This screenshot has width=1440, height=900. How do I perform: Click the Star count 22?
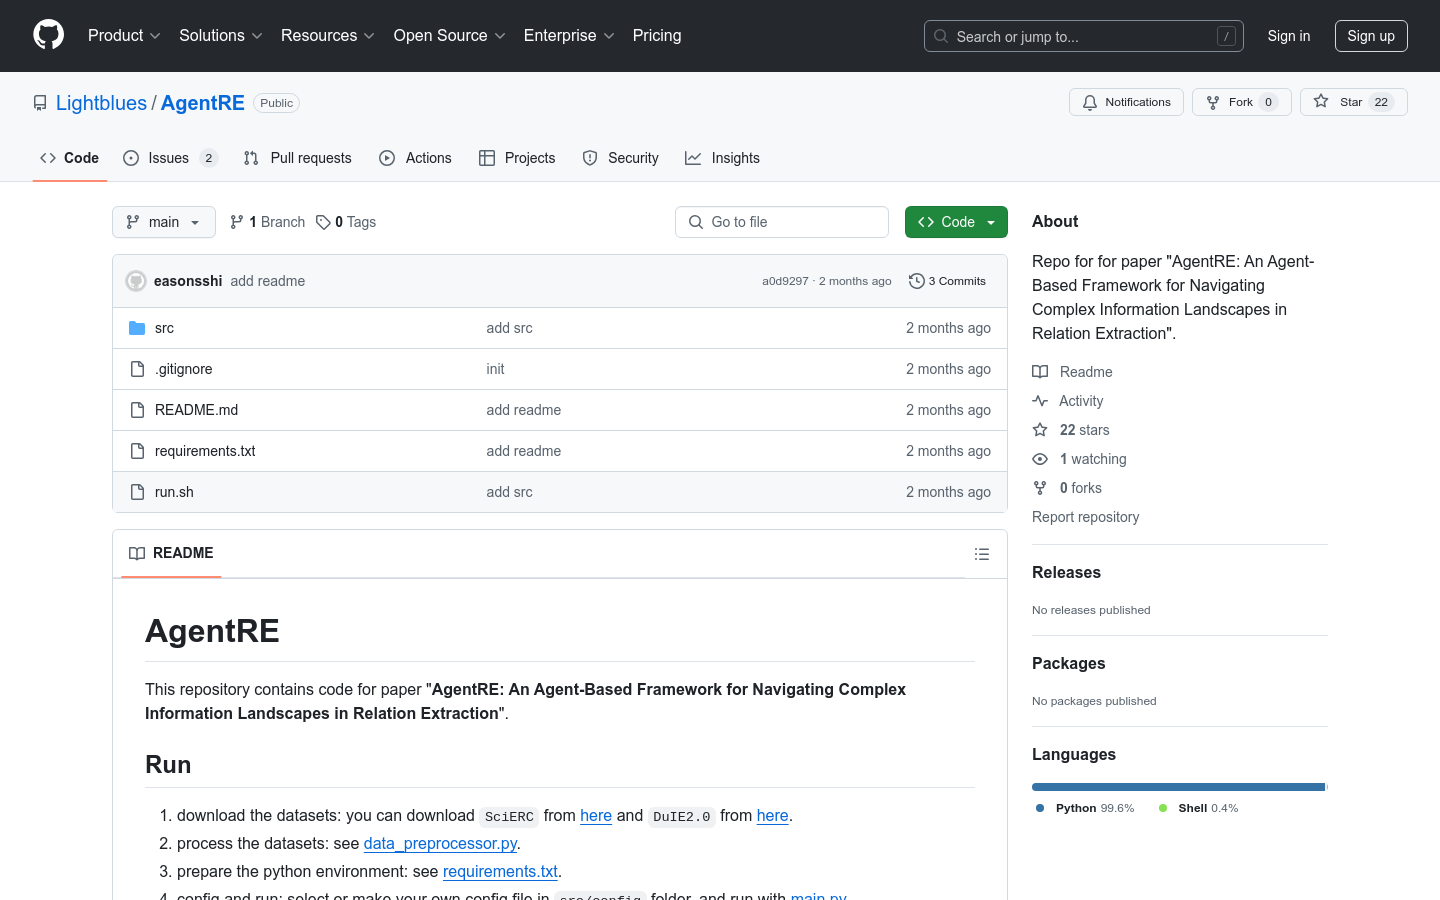coord(1381,102)
